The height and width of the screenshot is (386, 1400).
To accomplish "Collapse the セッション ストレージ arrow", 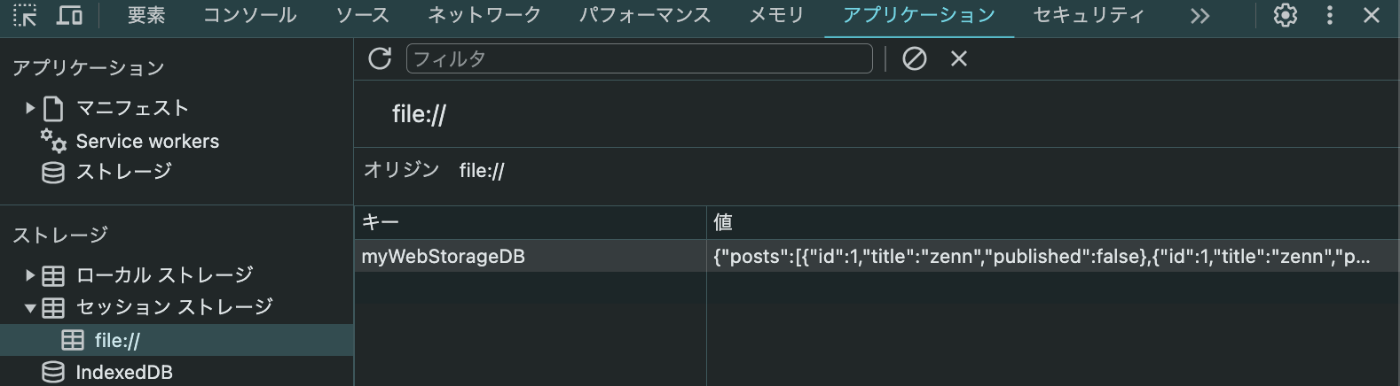I will point(31,308).
